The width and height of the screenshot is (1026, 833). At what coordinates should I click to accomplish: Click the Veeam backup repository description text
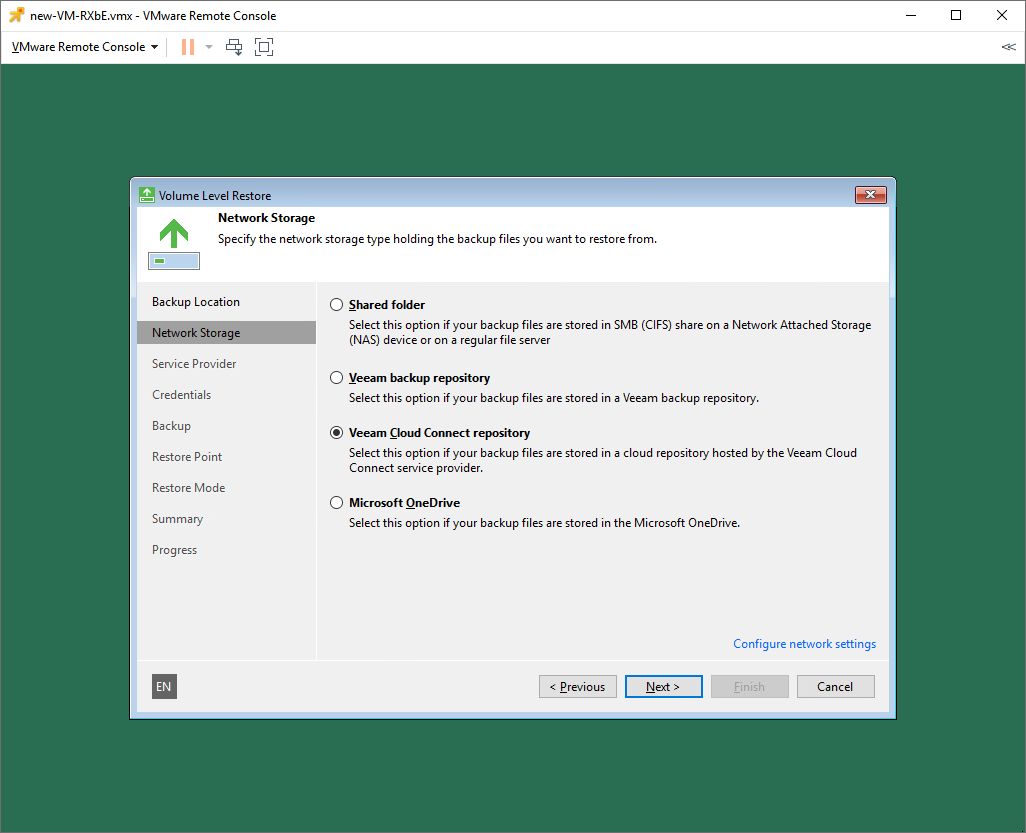pyautogui.click(x=554, y=398)
